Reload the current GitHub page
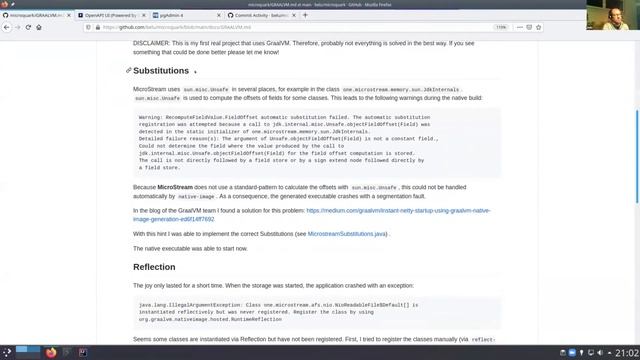This screenshot has width=640, height=360. pyautogui.click(x=28, y=27)
